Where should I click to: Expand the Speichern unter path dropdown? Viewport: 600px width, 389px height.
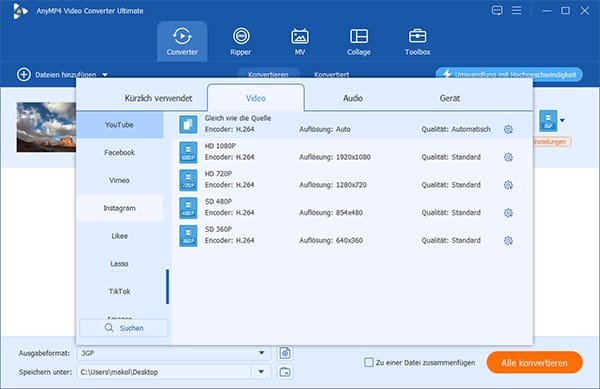pos(261,371)
